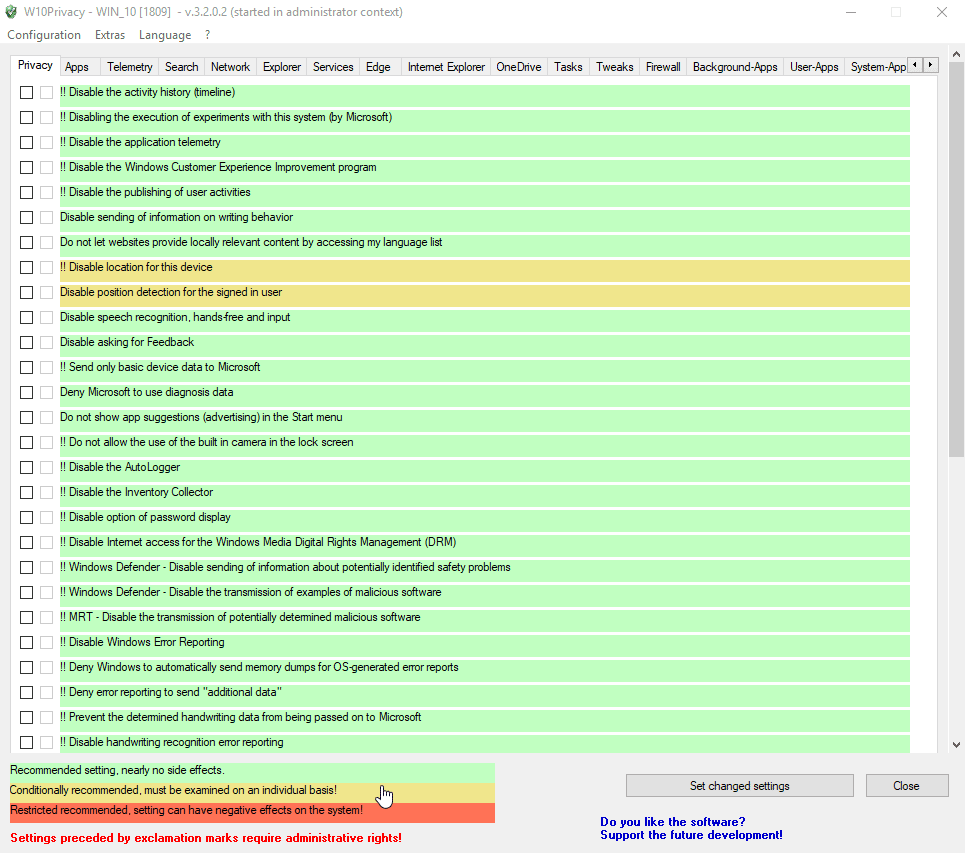Click the scrollbar up arrow
965x853 pixels.
[x=956, y=54]
